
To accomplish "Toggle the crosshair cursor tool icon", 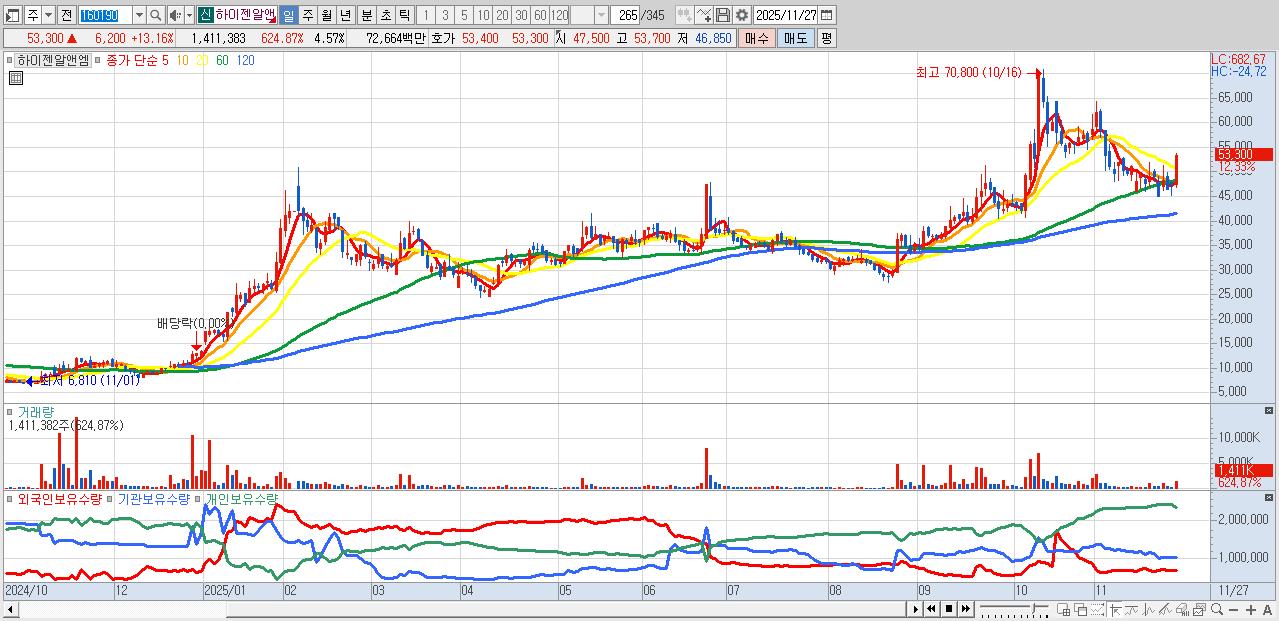I will pyautogui.click(x=1115, y=609).
